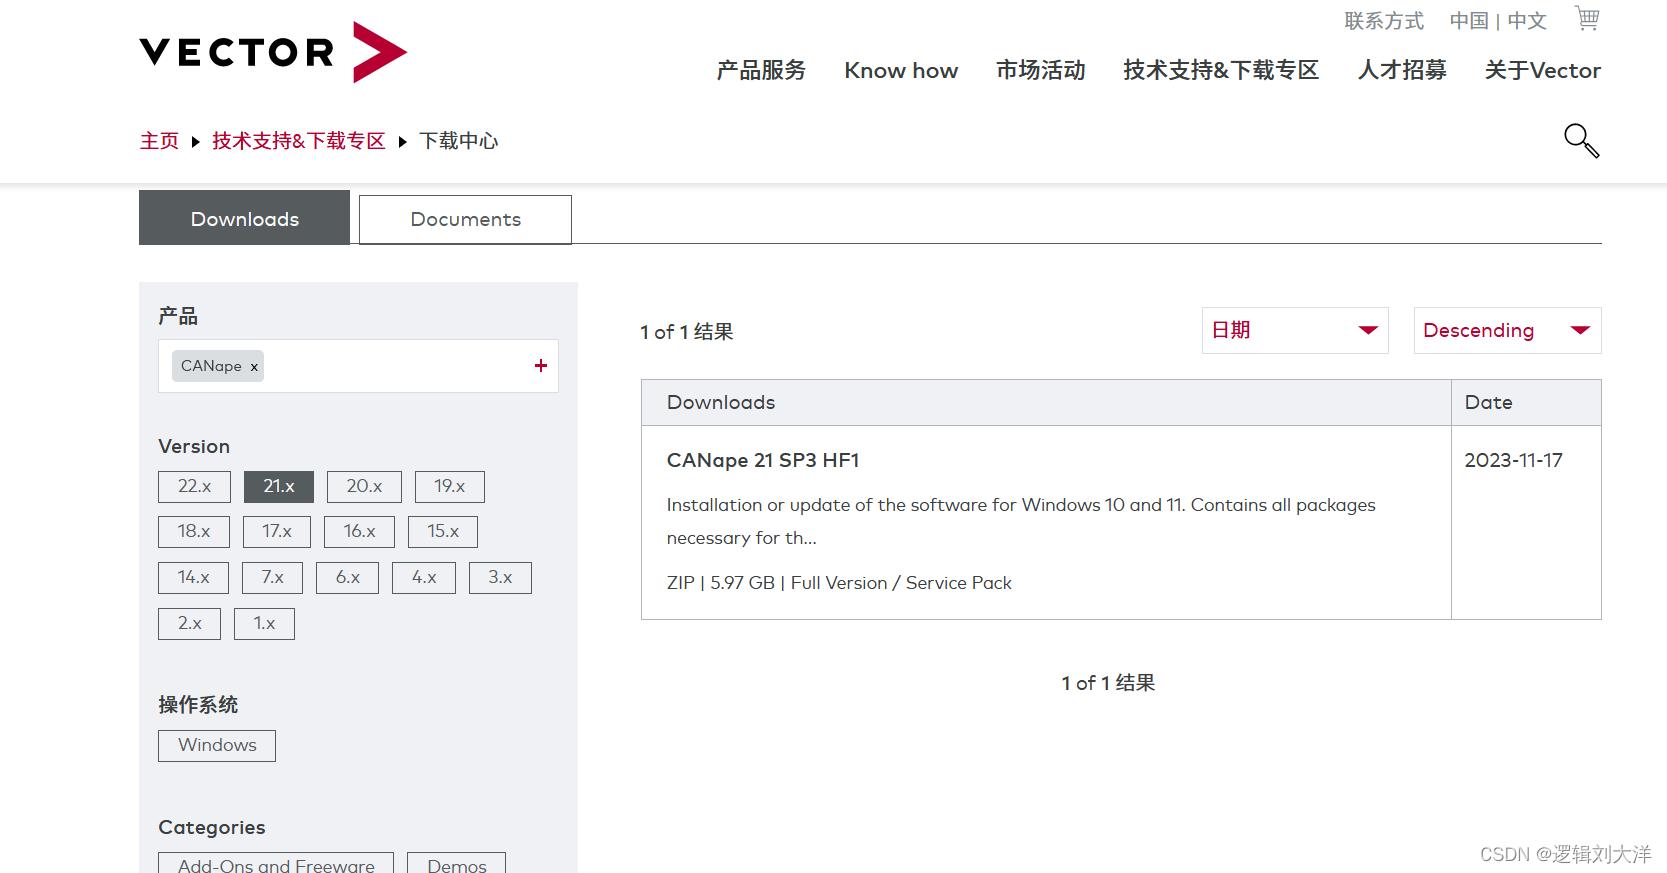Image resolution: width=1667 pixels, height=873 pixels.
Task: Select version 15.x filter
Action: coord(443,532)
